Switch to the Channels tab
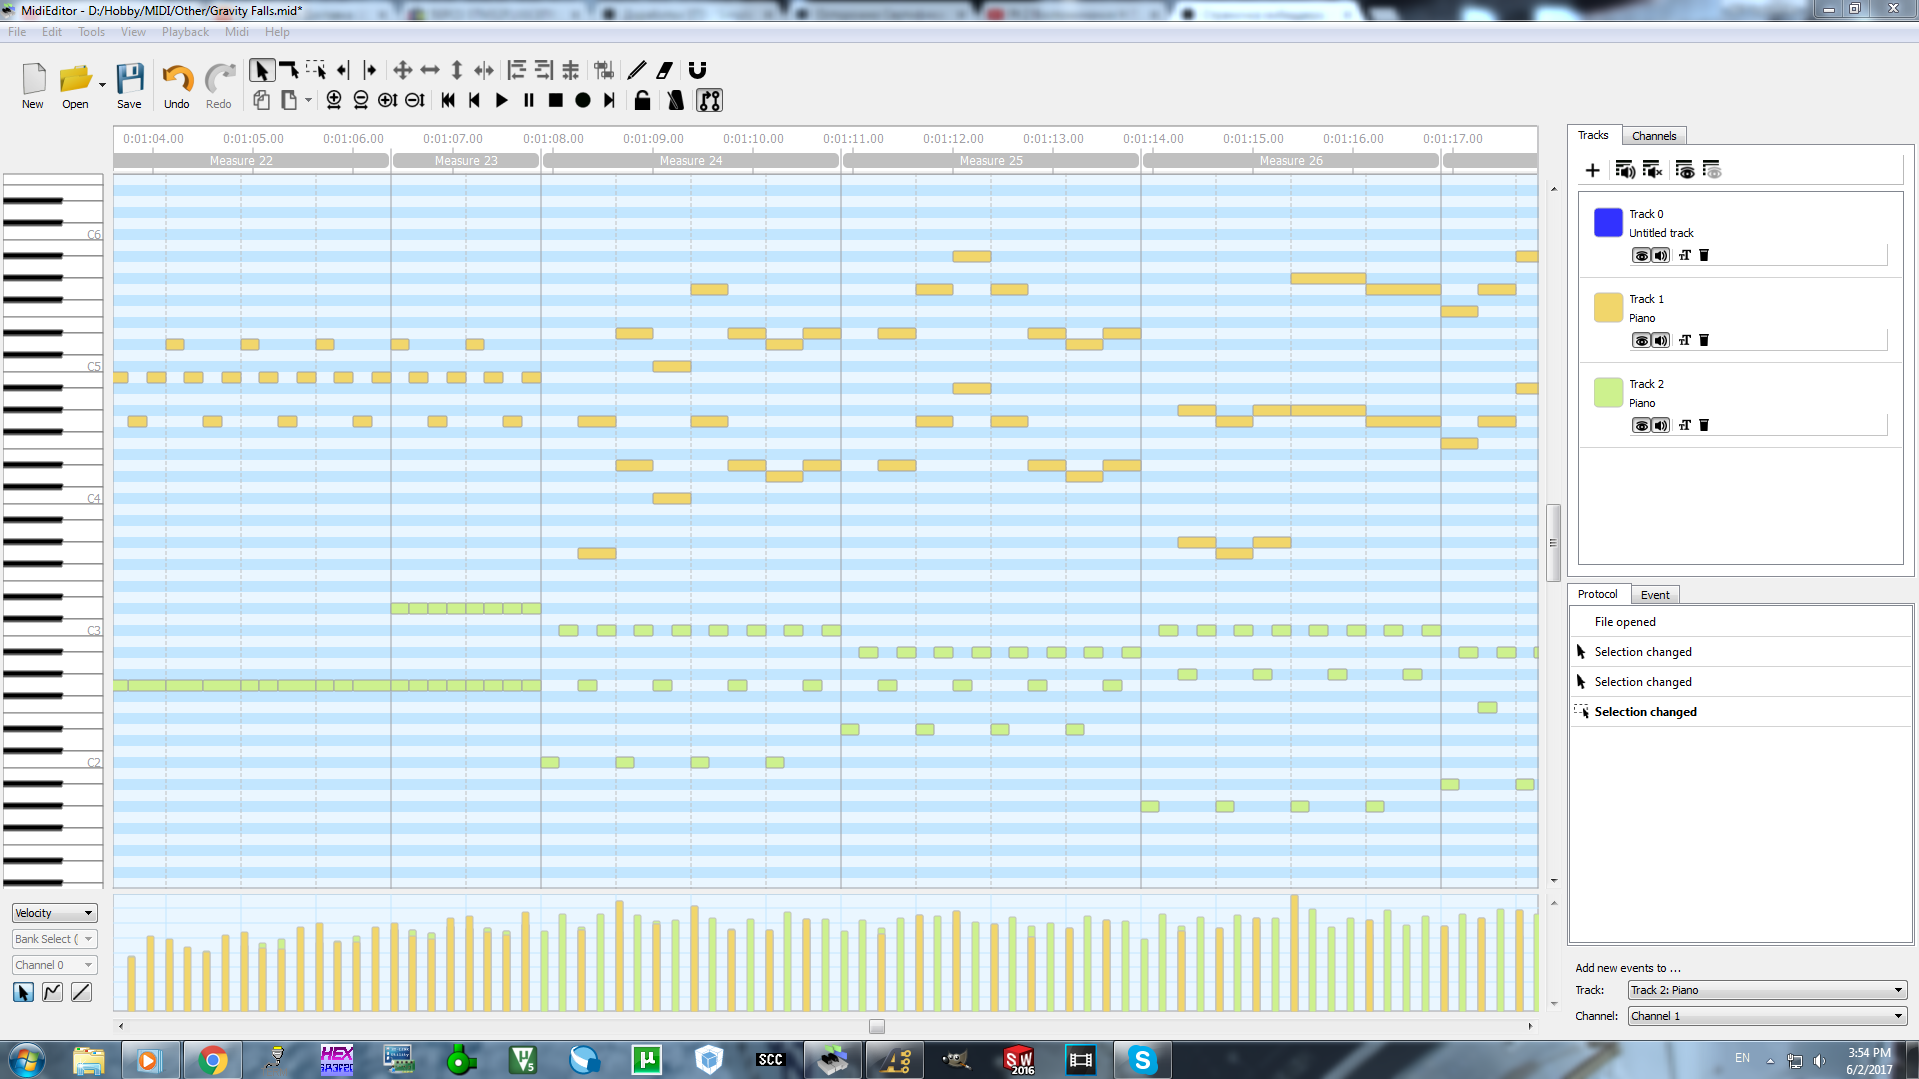The width and height of the screenshot is (1919, 1079). tap(1653, 136)
